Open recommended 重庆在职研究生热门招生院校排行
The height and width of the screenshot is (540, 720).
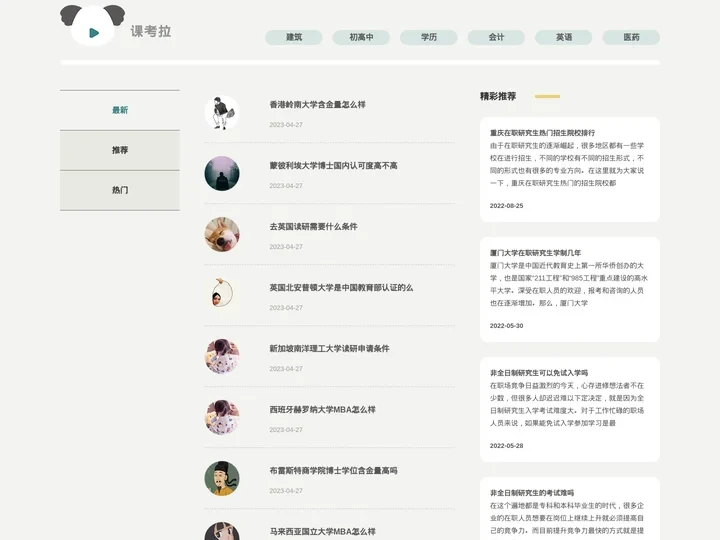542,133
